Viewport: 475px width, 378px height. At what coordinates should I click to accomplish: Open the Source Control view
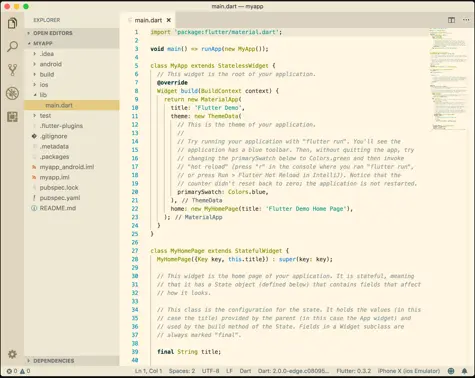coord(12,70)
